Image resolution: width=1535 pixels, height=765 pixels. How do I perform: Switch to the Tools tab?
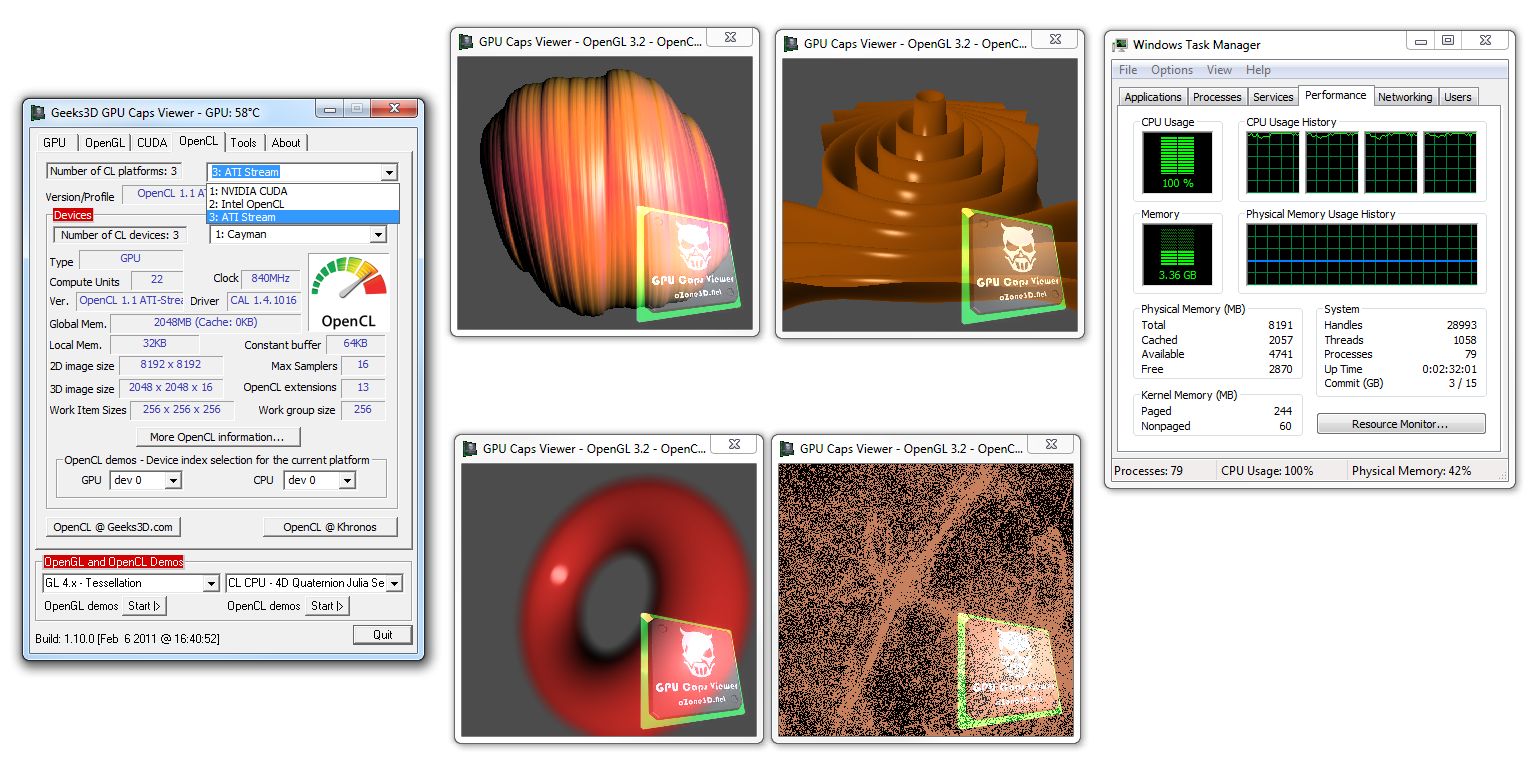point(244,143)
